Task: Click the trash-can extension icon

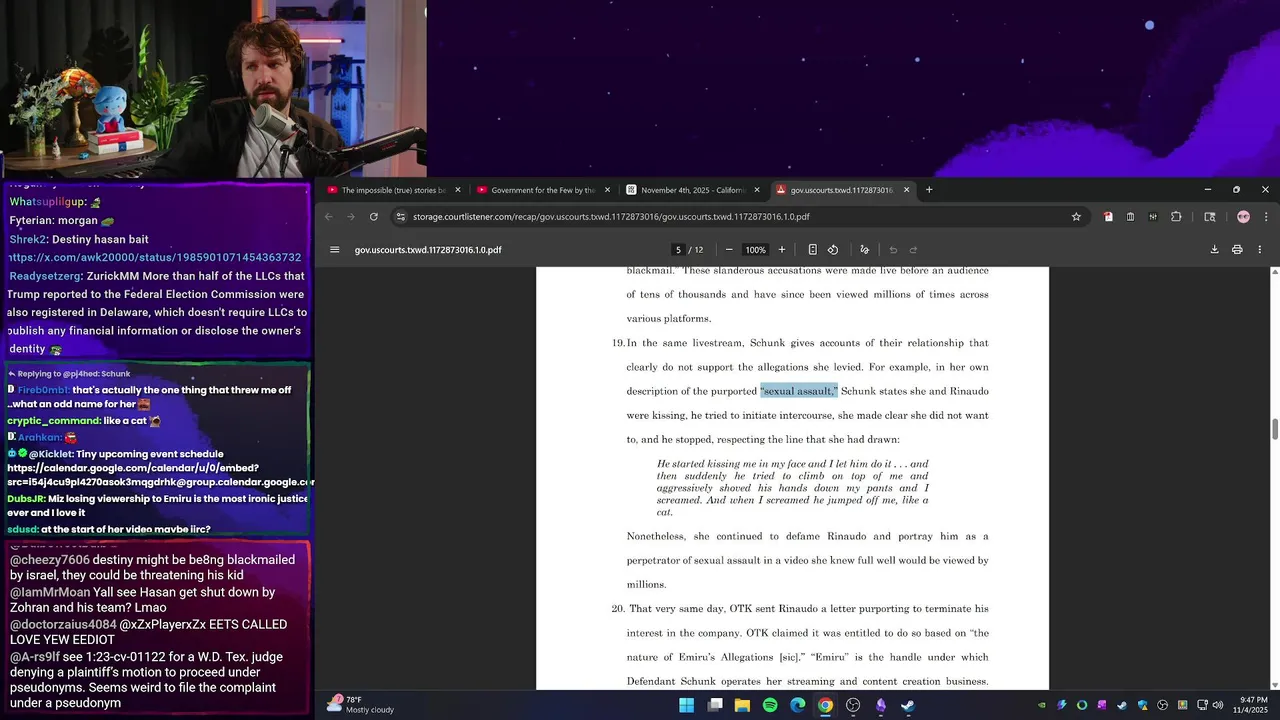Action: click(x=1130, y=217)
